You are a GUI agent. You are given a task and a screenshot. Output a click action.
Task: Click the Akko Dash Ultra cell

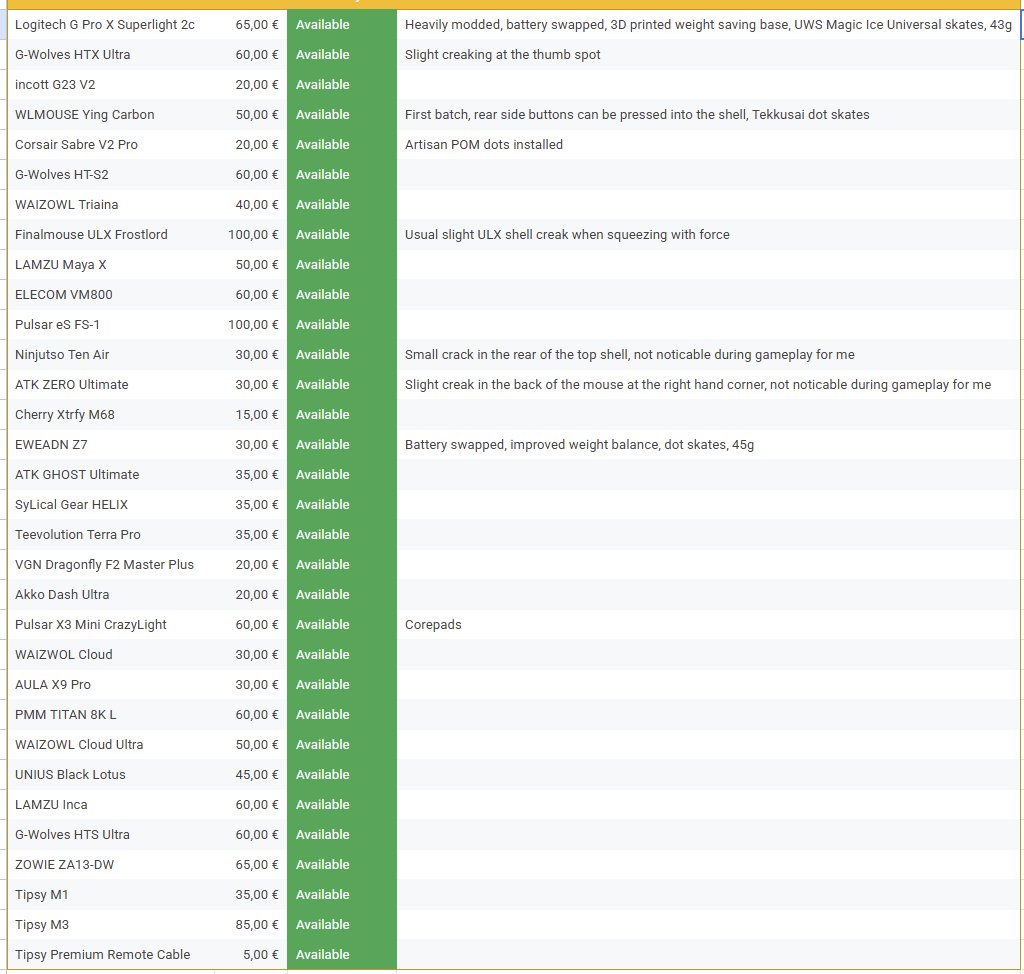click(x=111, y=596)
